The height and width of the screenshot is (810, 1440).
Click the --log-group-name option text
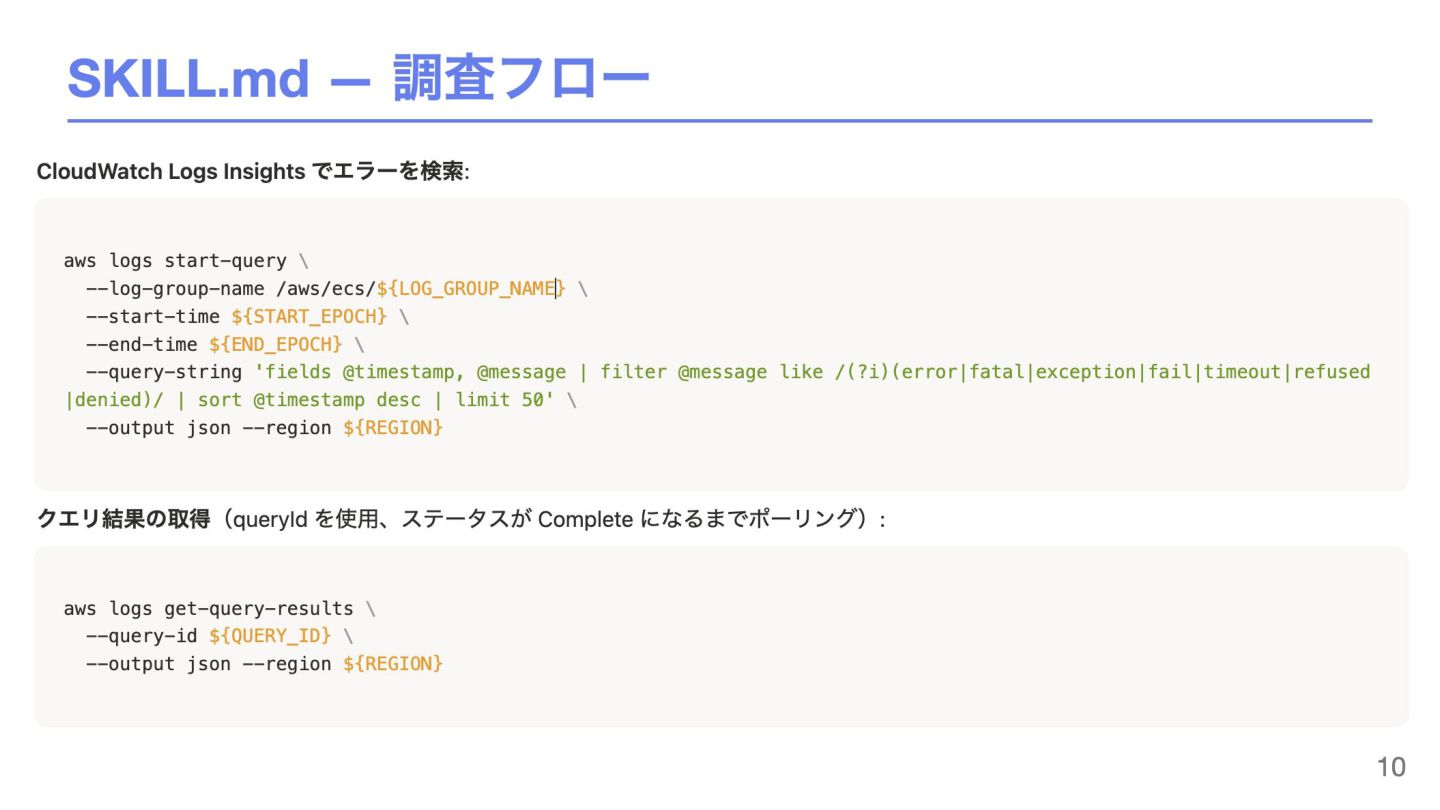(x=175, y=289)
